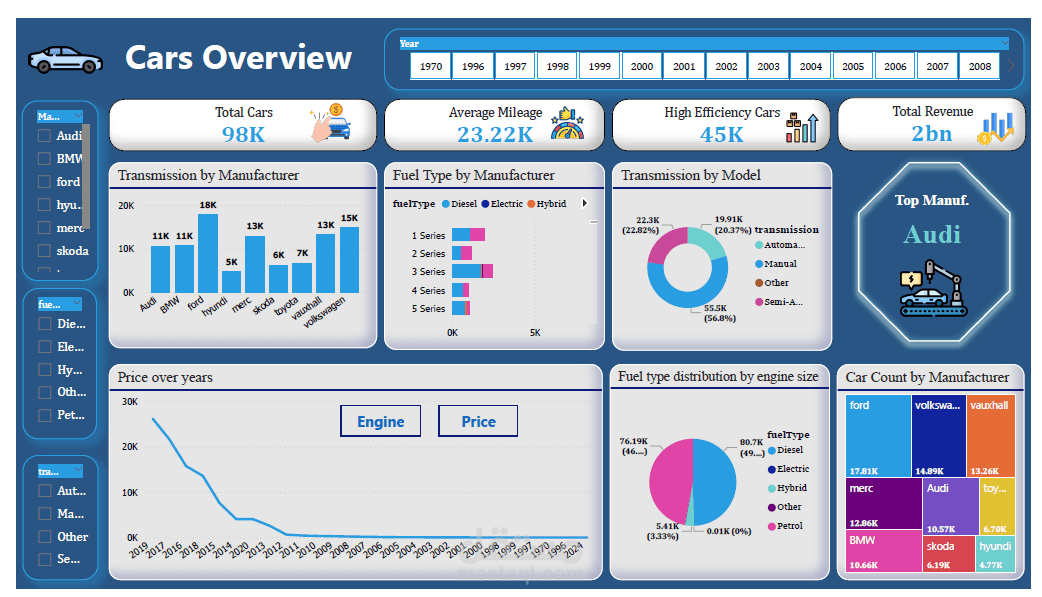Click the purple Audi tile in the treemap
Viewport: 1042px width, 597px height.
click(x=950, y=507)
